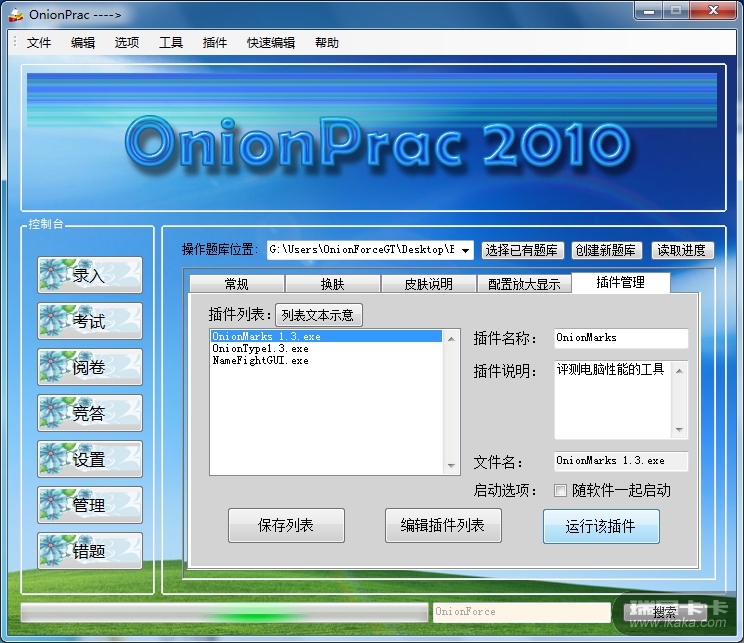
Task: Click 保存列表 button
Action: [x=286, y=525]
